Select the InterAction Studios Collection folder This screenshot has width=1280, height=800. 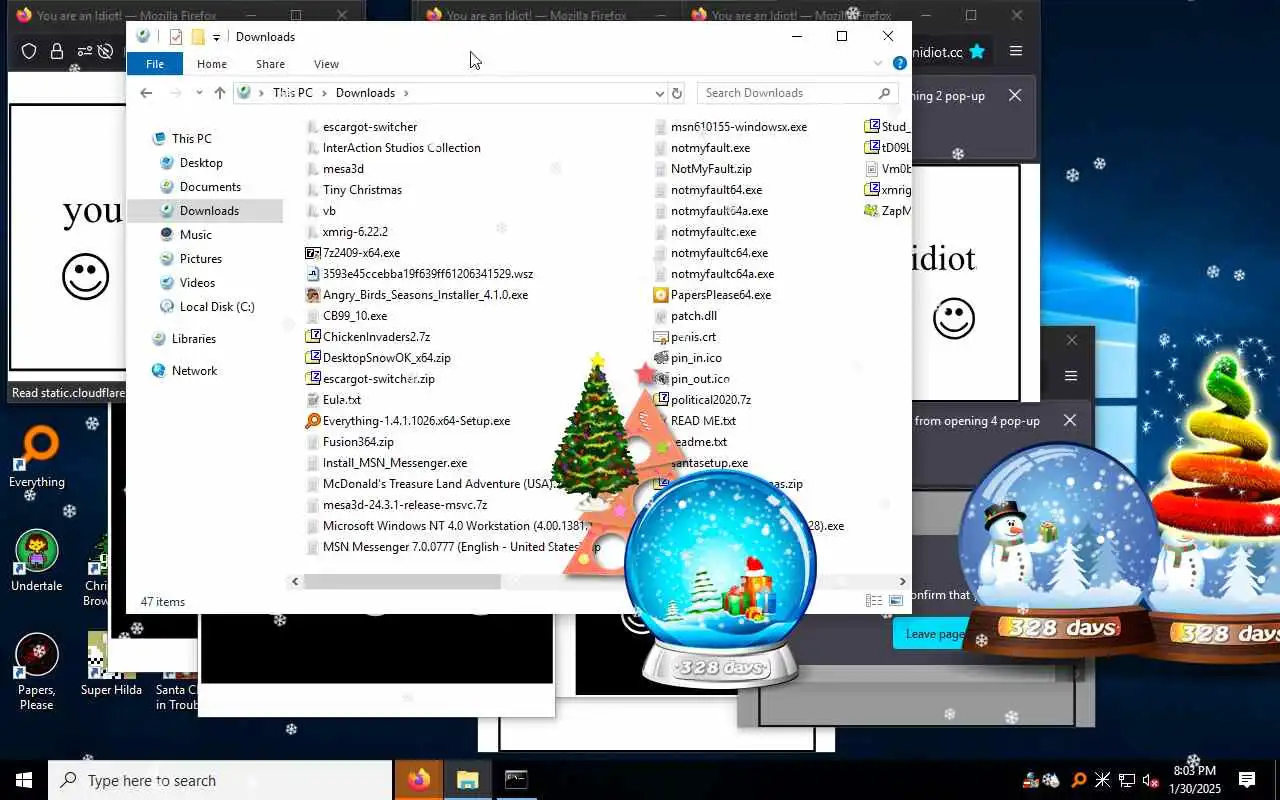point(401,148)
